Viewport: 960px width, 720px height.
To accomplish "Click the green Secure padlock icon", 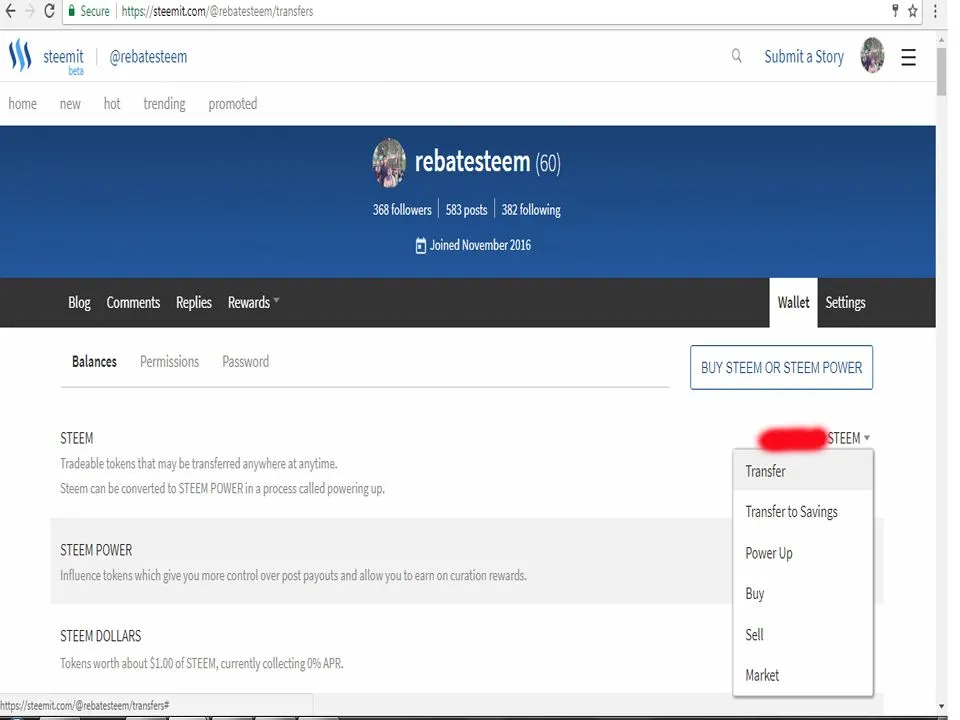I will pyautogui.click(x=72, y=11).
